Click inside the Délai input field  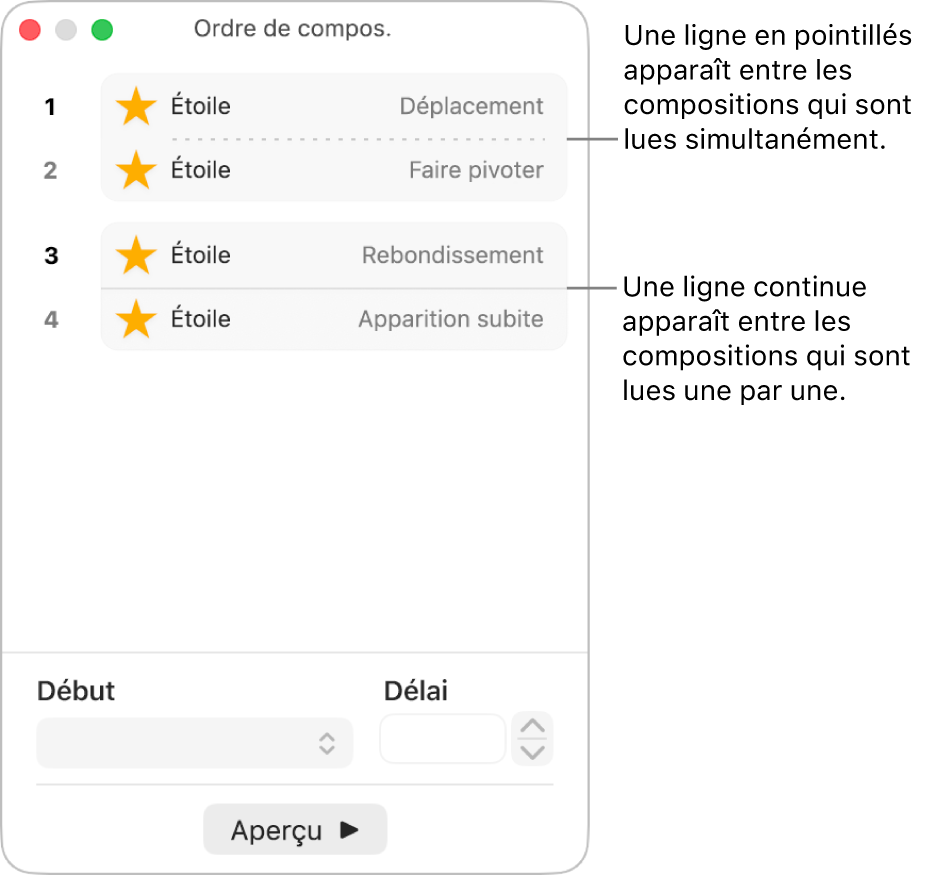coord(442,738)
